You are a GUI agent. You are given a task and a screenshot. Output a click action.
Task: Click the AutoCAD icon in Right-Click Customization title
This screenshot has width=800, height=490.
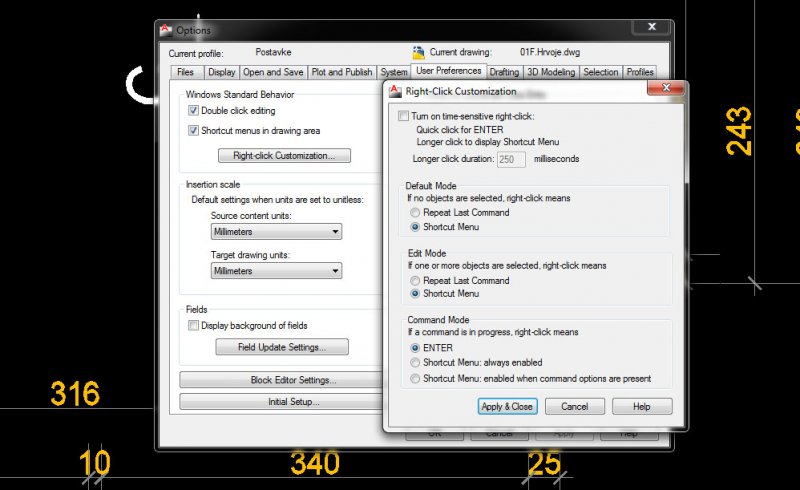[x=395, y=91]
